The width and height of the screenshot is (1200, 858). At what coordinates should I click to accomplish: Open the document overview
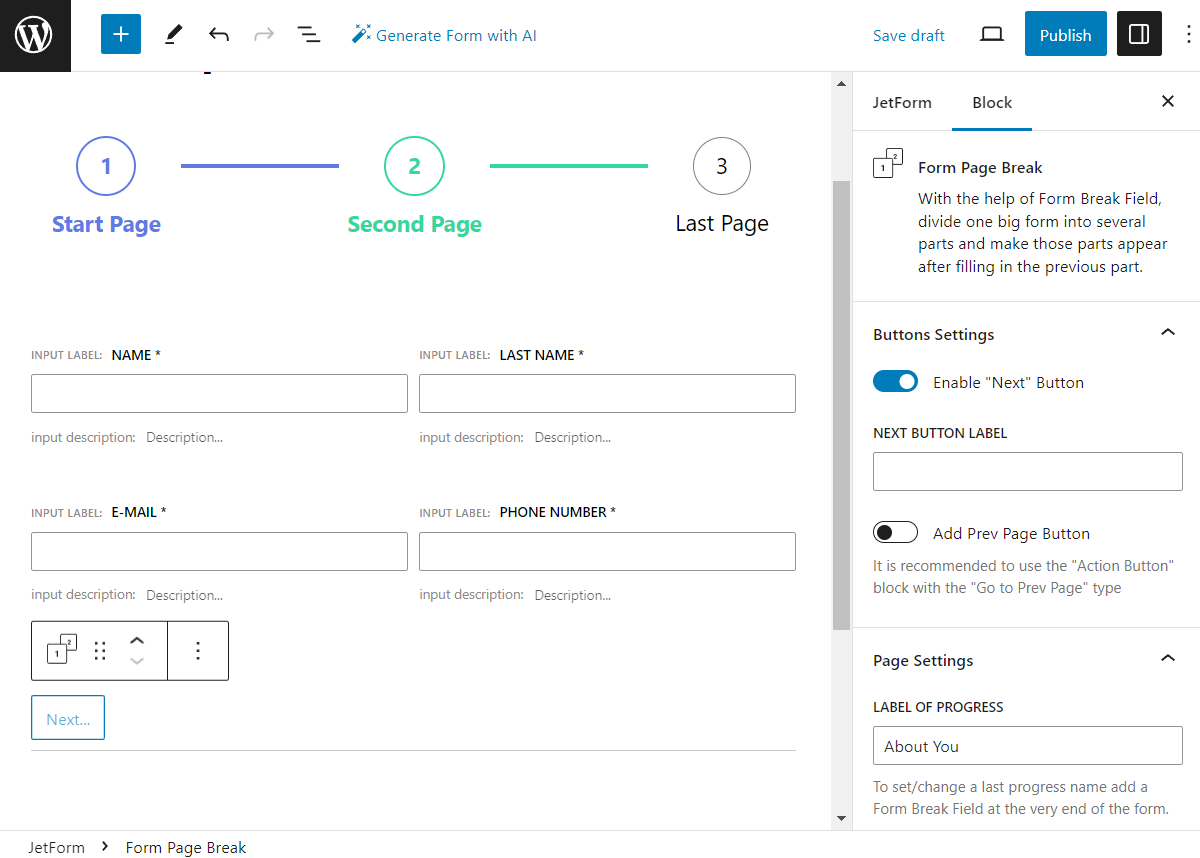click(x=309, y=33)
